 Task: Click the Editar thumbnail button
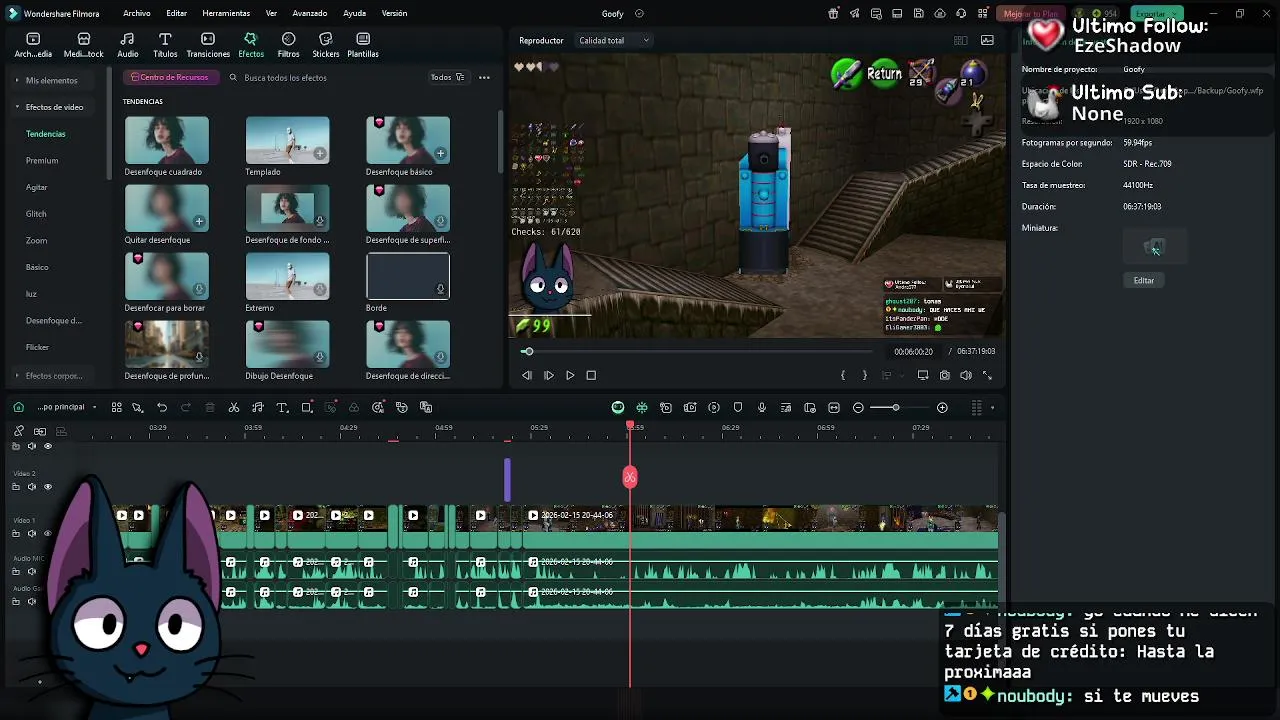(1144, 281)
